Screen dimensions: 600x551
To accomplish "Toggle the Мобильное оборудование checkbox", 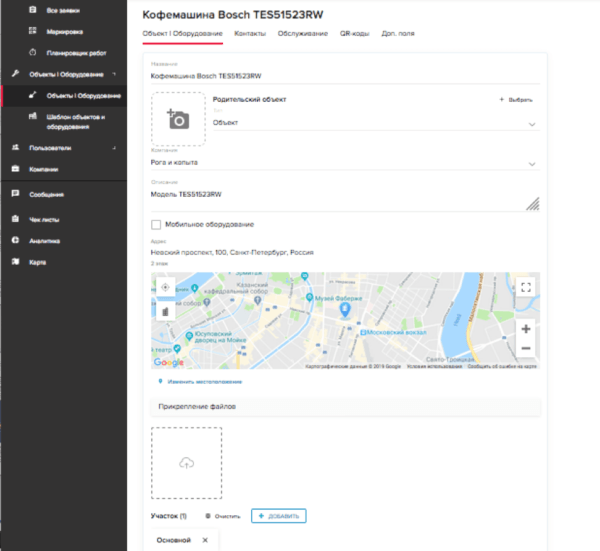I will point(156,225).
